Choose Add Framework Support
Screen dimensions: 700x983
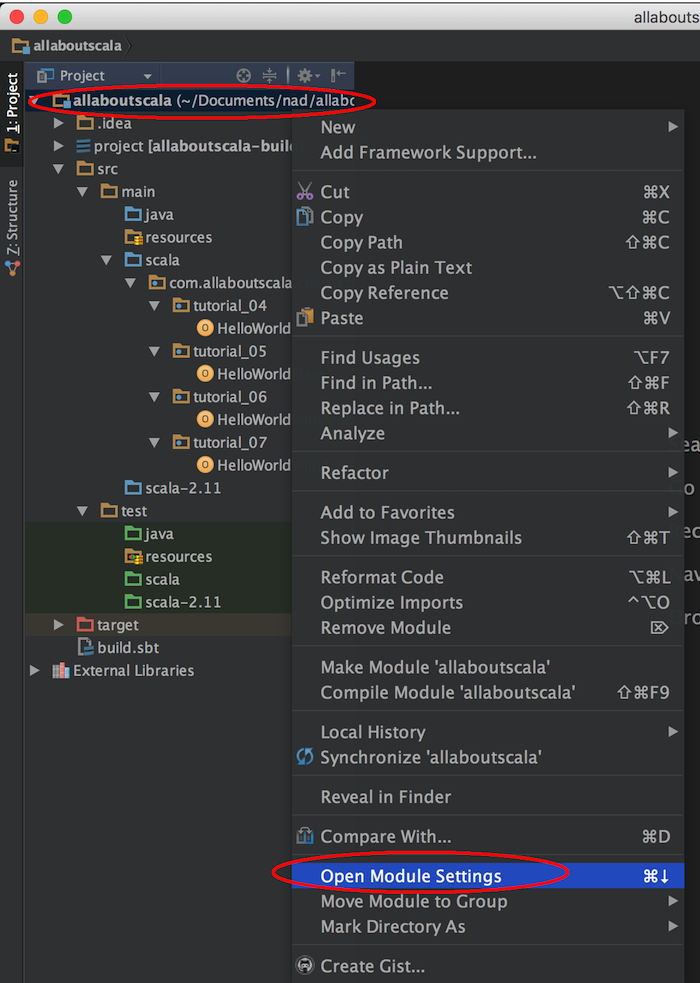[x=488, y=152]
